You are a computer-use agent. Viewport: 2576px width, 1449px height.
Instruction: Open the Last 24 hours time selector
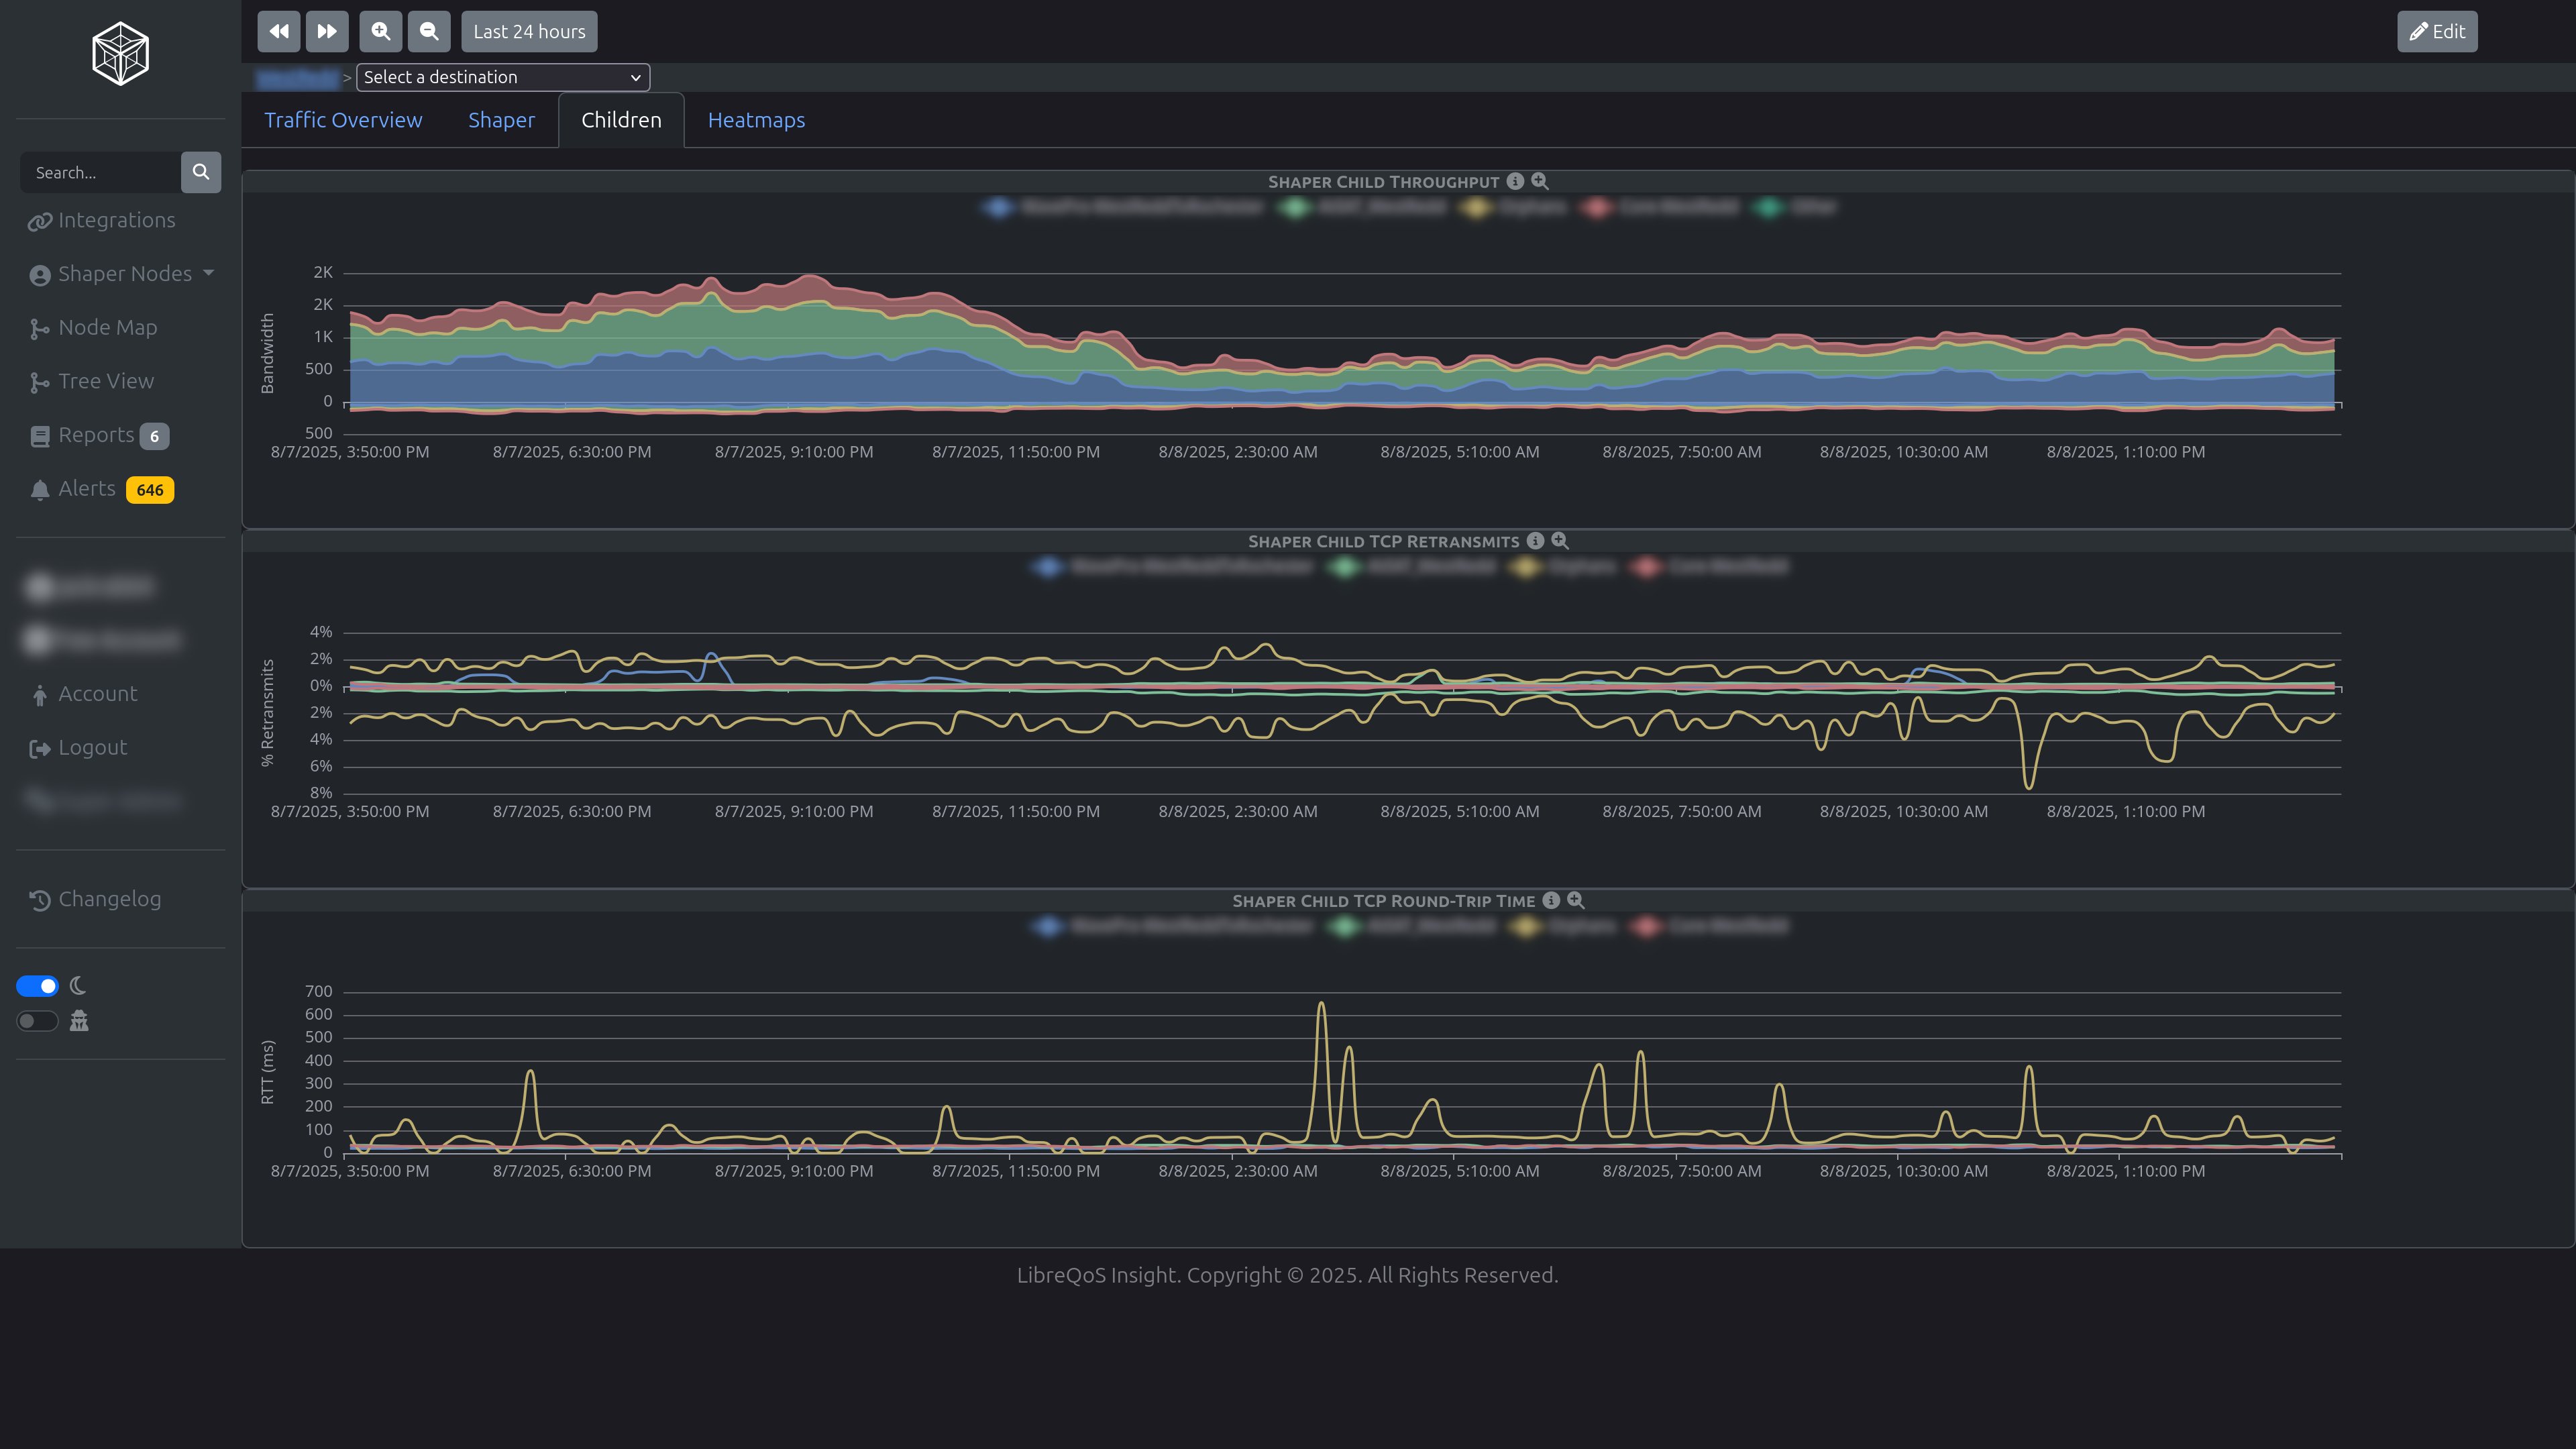coord(529,31)
